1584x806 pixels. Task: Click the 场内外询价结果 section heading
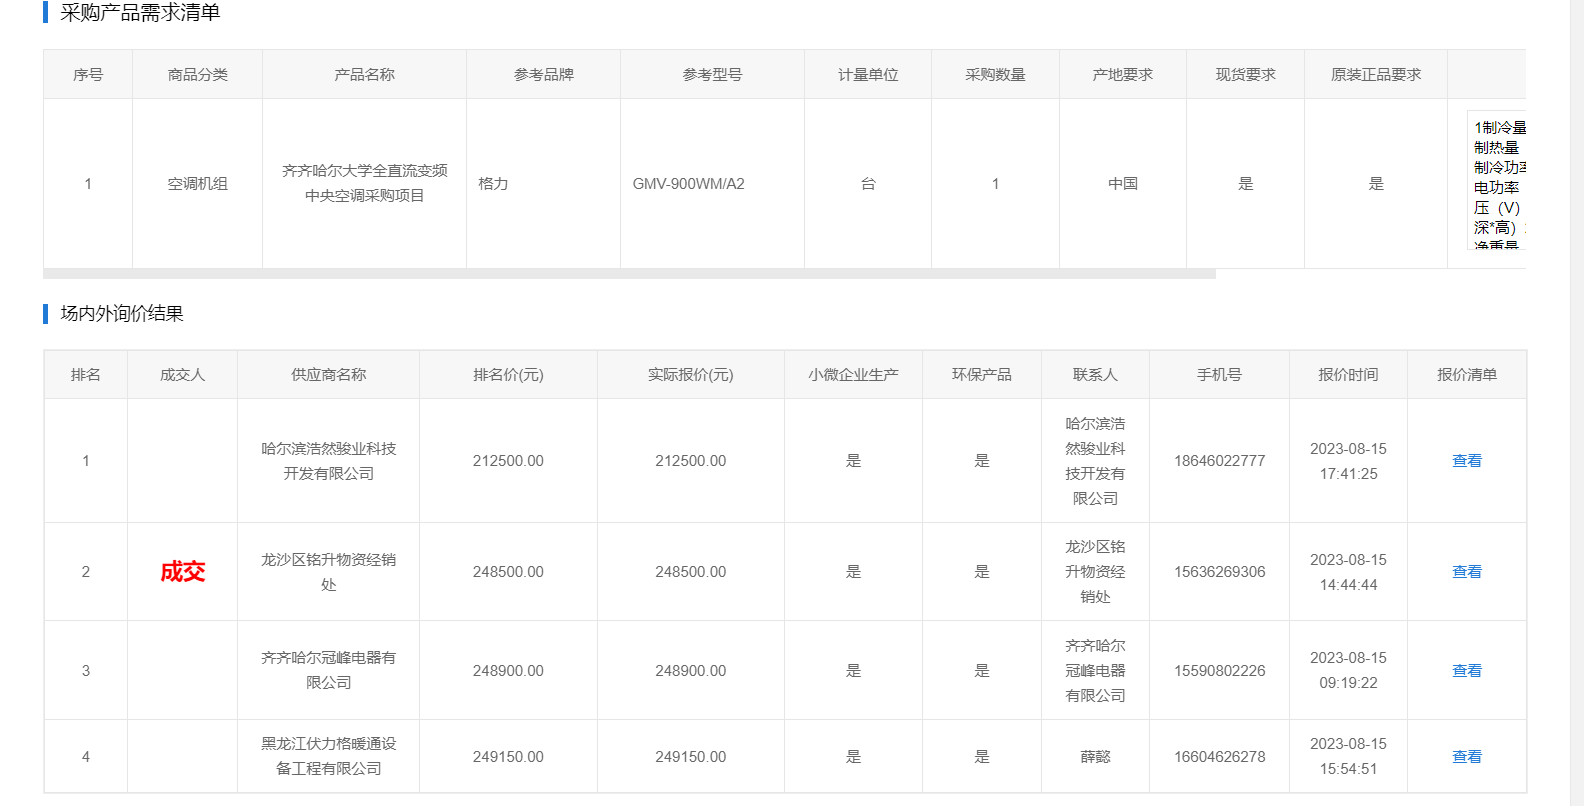(x=122, y=314)
